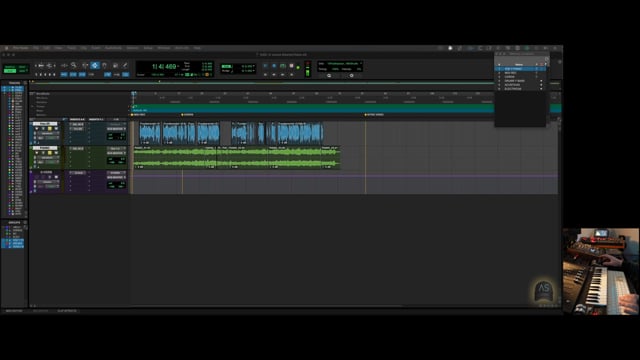Adjust the green master level meter in the transport
Image resolution: width=640 pixels, height=360 pixels.
308,73
